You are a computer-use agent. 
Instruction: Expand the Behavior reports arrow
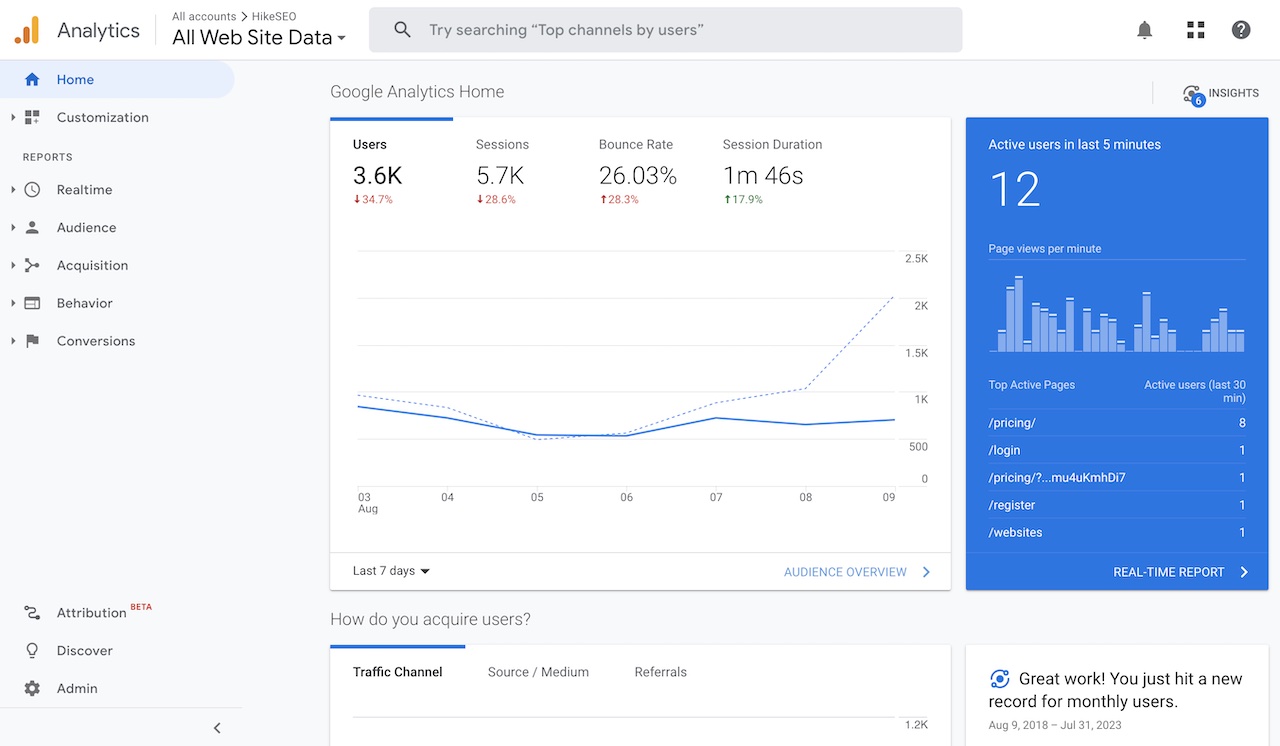(13, 303)
